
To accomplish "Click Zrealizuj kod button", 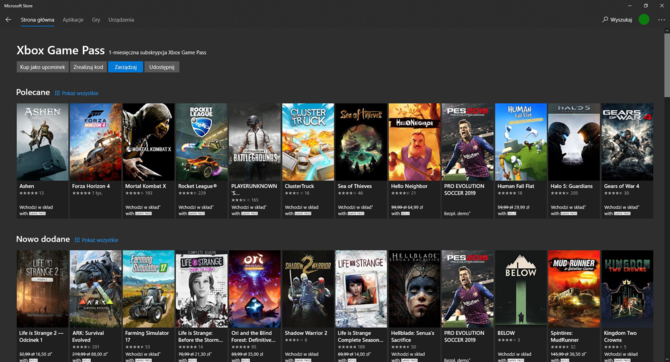I will point(88,67).
